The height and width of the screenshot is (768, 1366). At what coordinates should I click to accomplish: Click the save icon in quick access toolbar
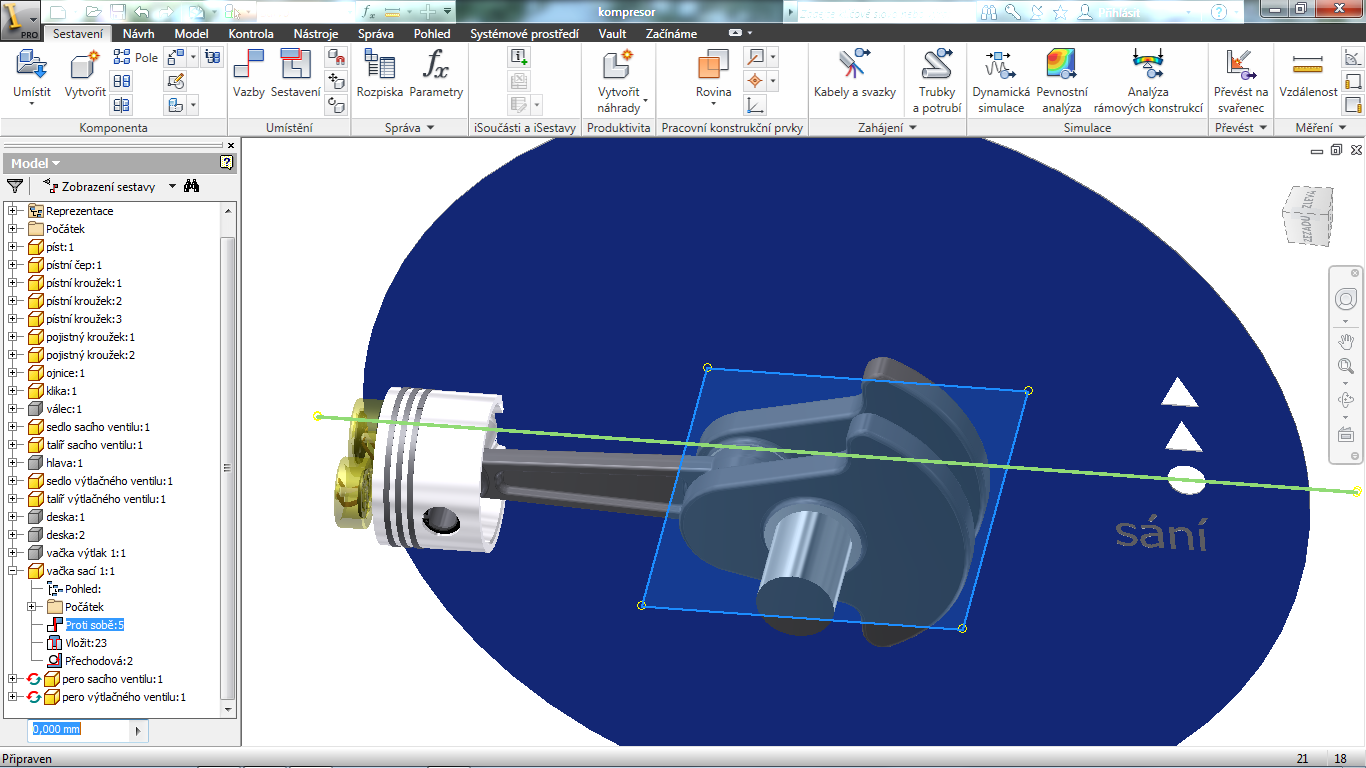pos(118,12)
